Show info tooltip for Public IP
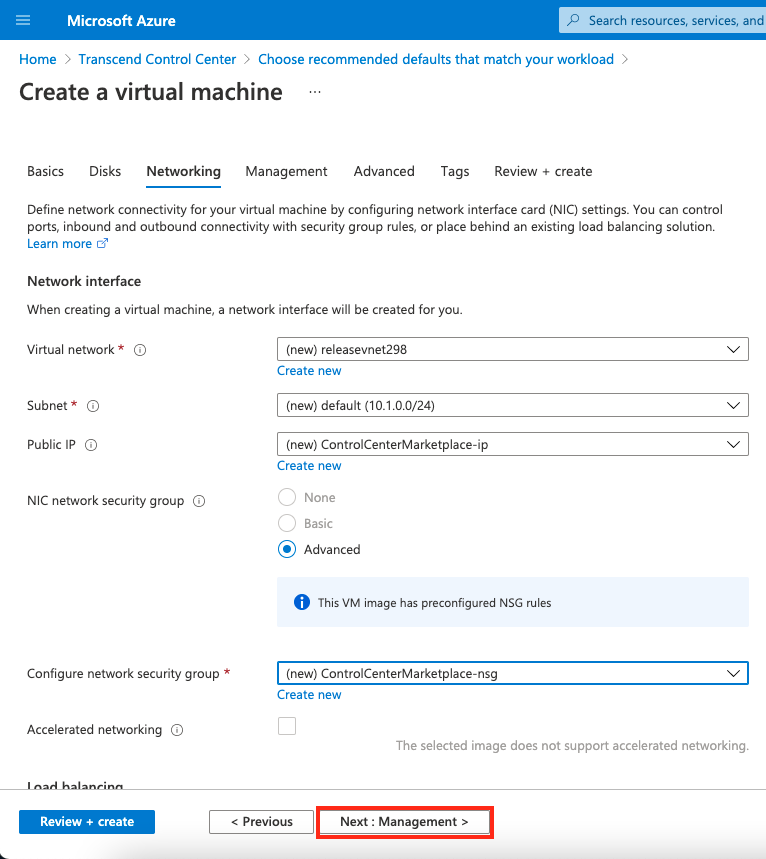Image resolution: width=766 pixels, height=859 pixels. point(91,445)
